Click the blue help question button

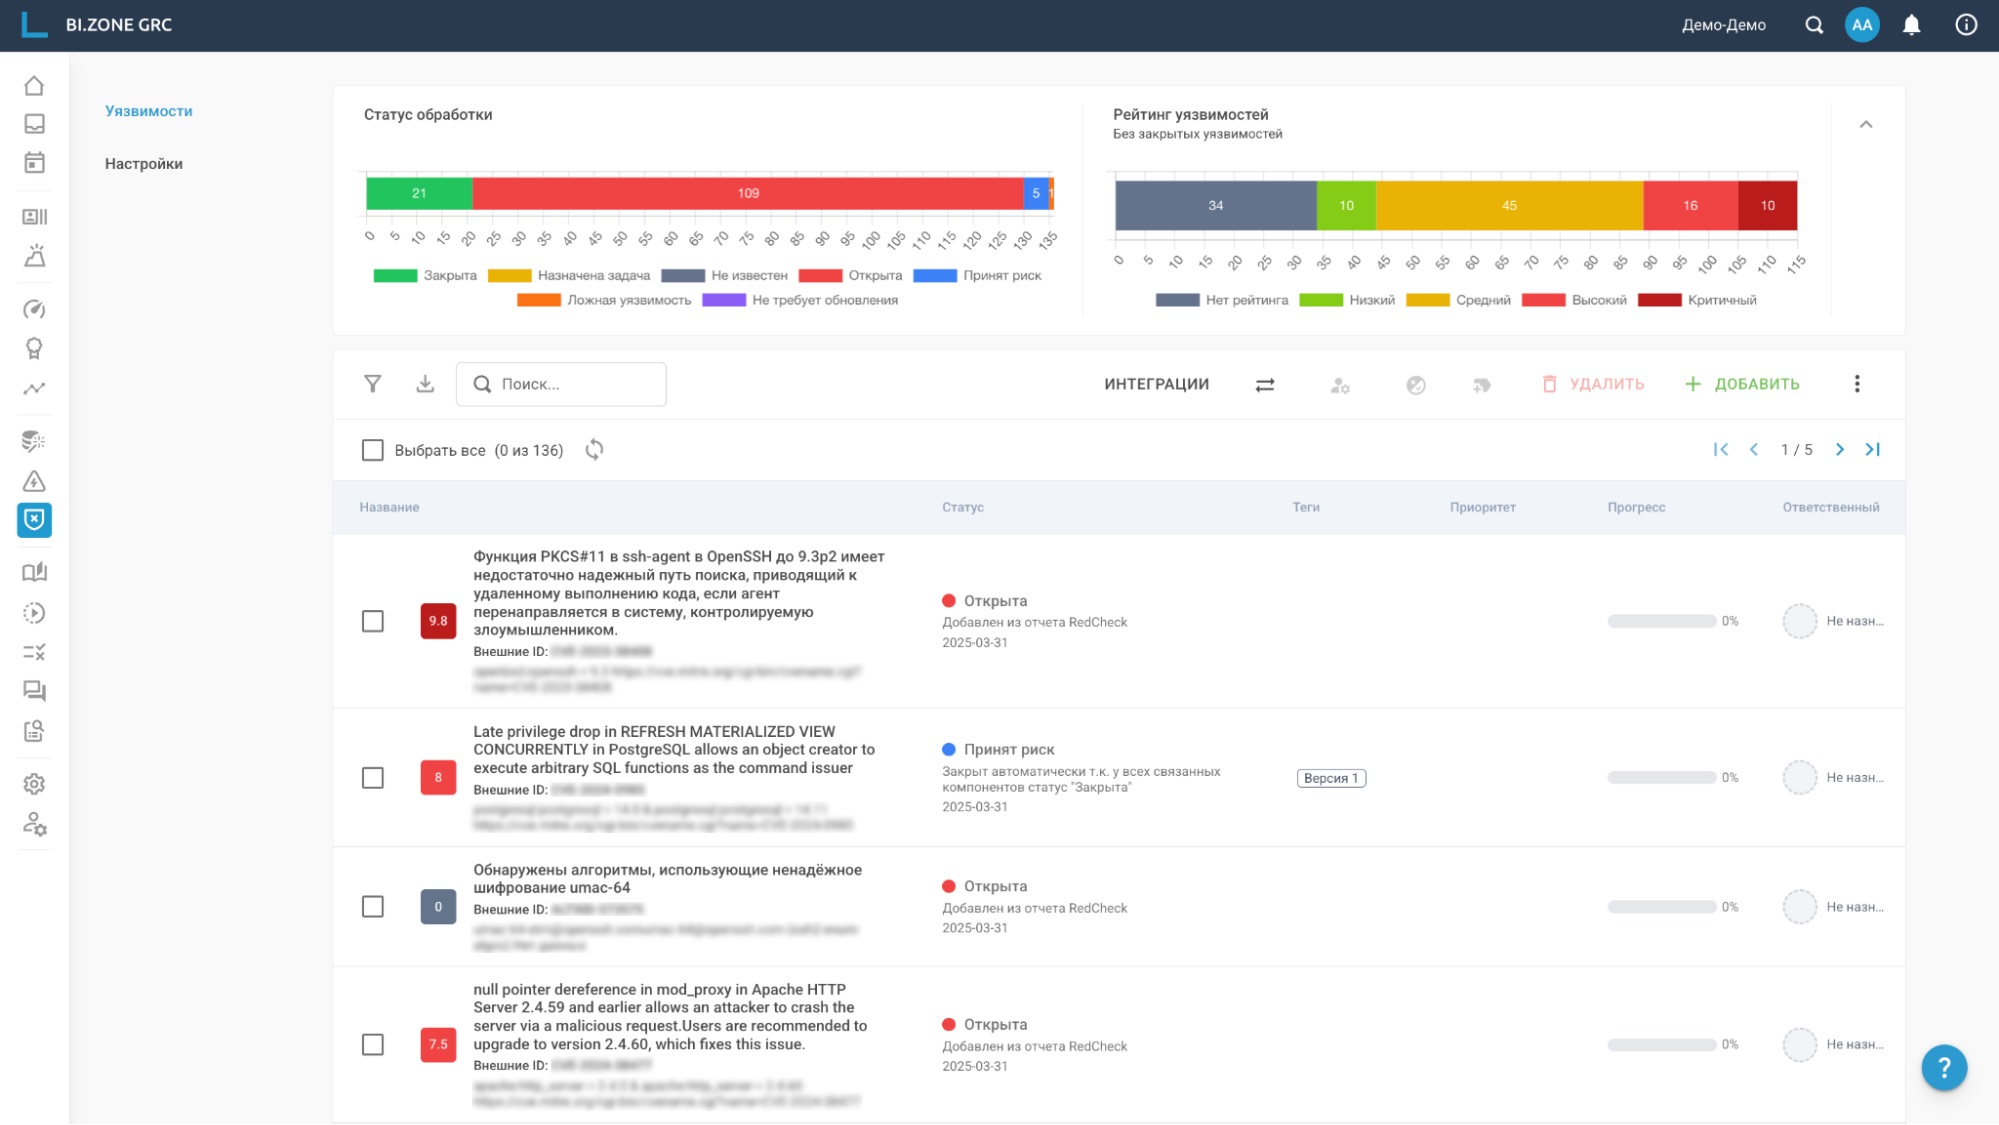(x=1943, y=1068)
